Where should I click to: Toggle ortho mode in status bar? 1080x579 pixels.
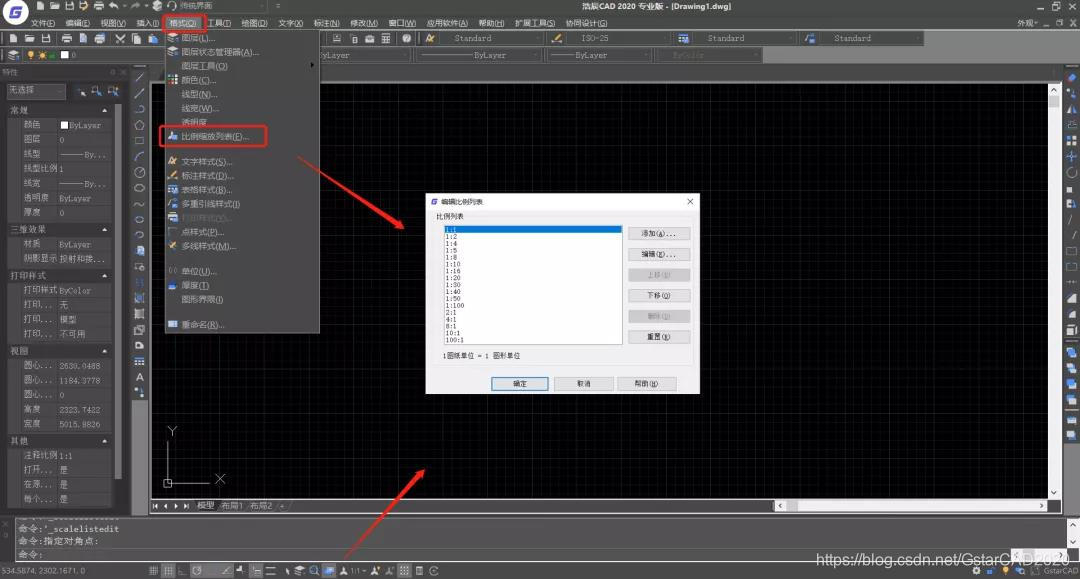(183, 571)
